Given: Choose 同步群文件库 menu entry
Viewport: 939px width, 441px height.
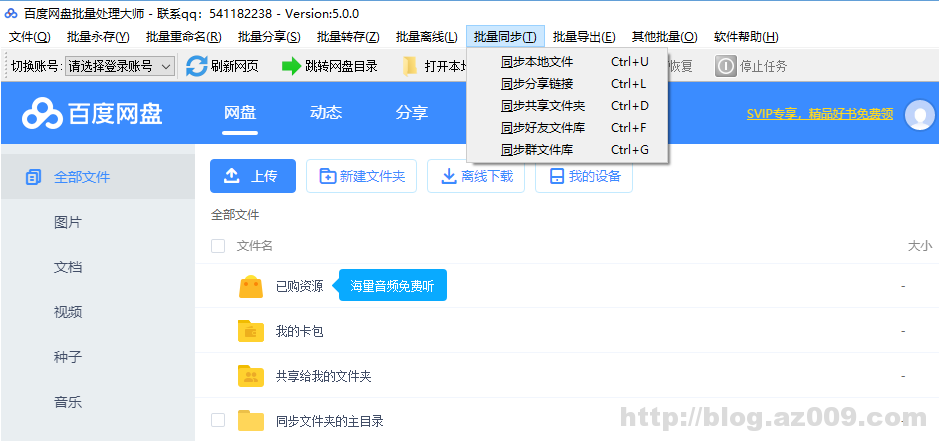Looking at the screenshot, I should coord(537,150).
